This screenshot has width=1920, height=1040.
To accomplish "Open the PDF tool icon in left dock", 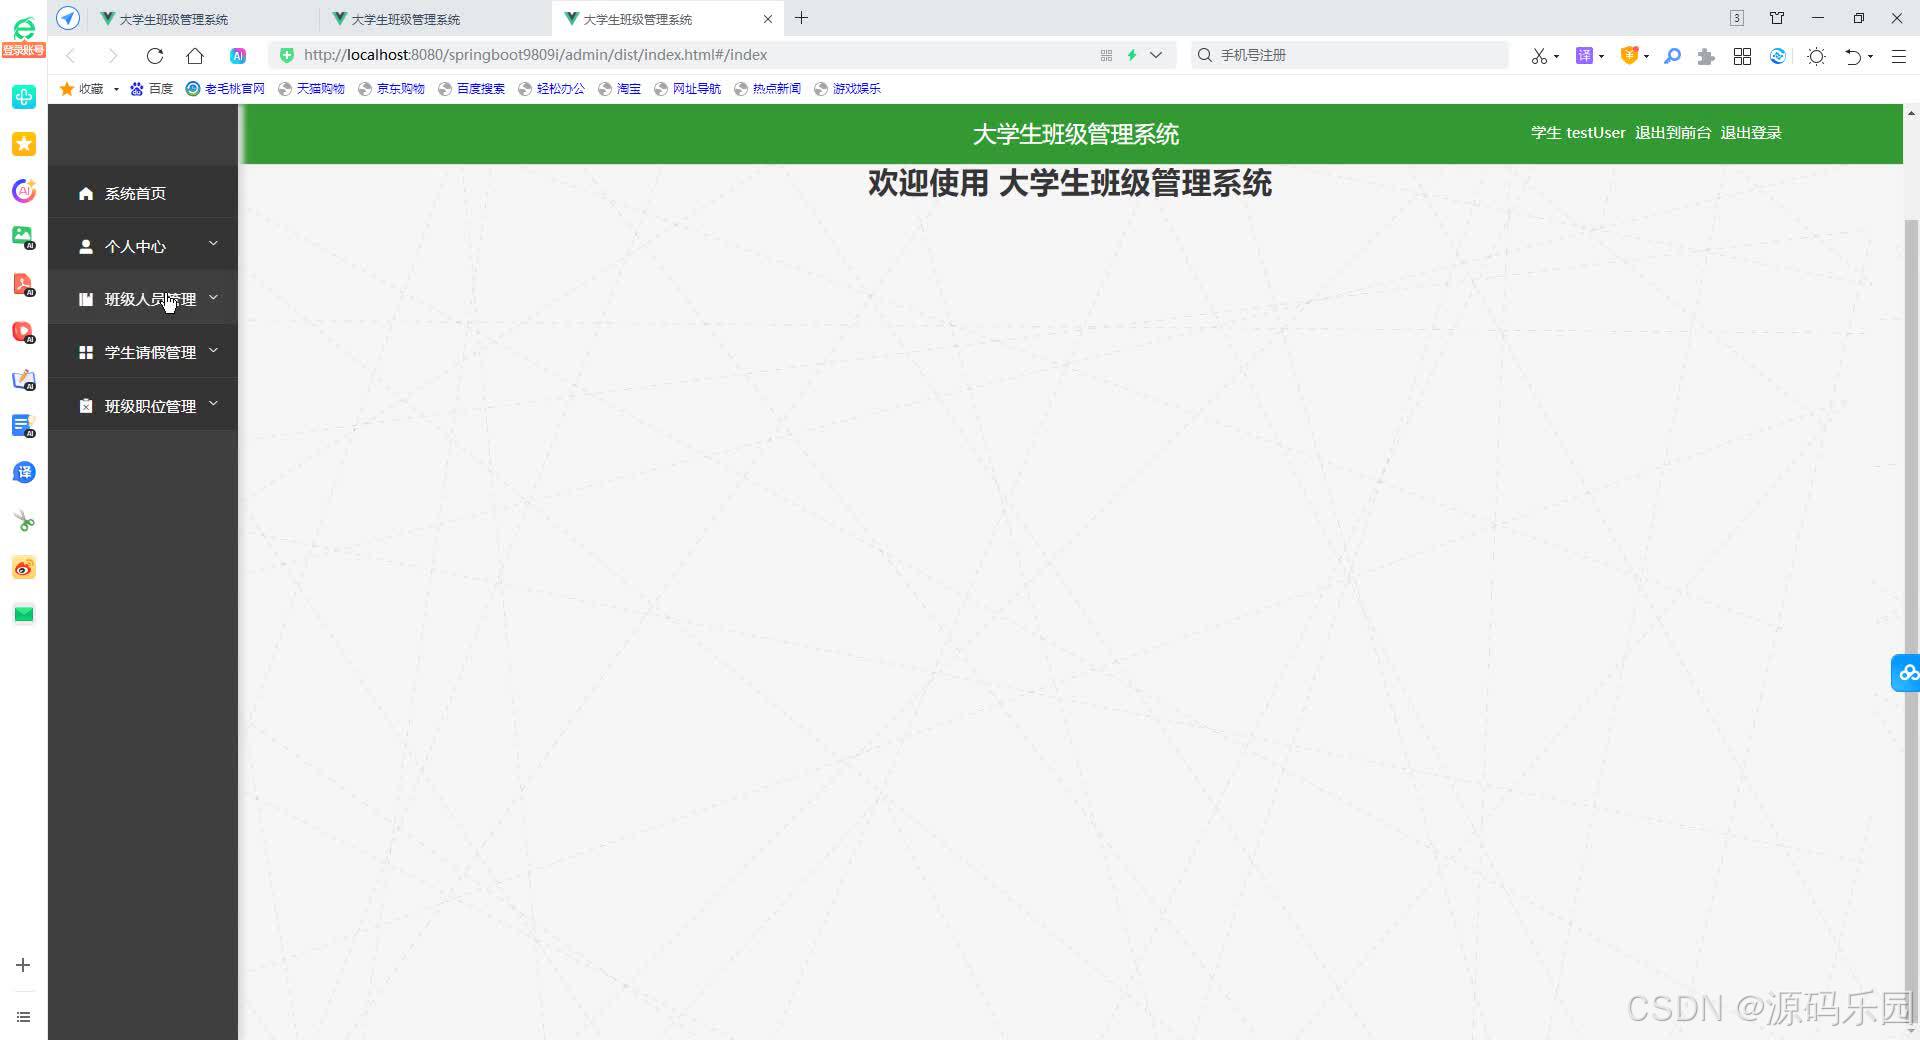I will point(23,283).
